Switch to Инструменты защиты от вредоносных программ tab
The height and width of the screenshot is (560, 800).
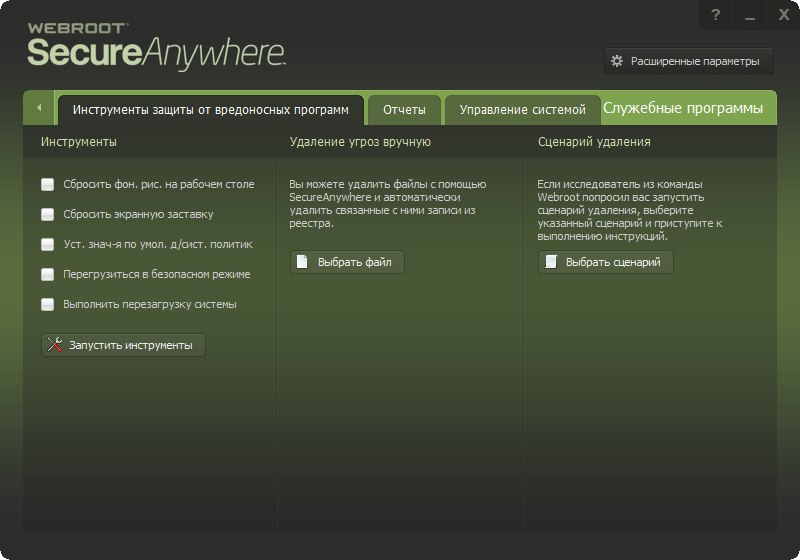pyautogui.click(x=211, y=110)
